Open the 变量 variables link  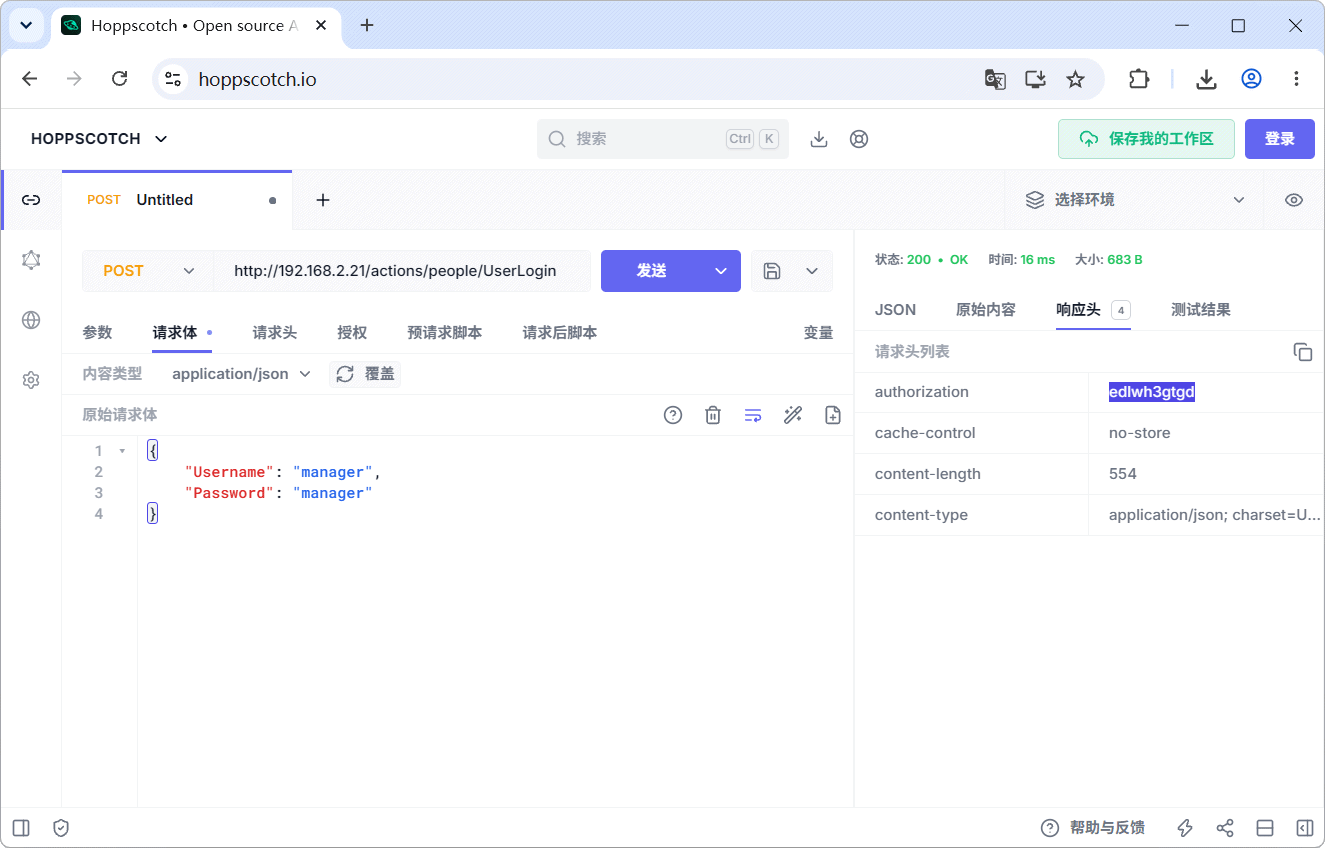[818, 333]
